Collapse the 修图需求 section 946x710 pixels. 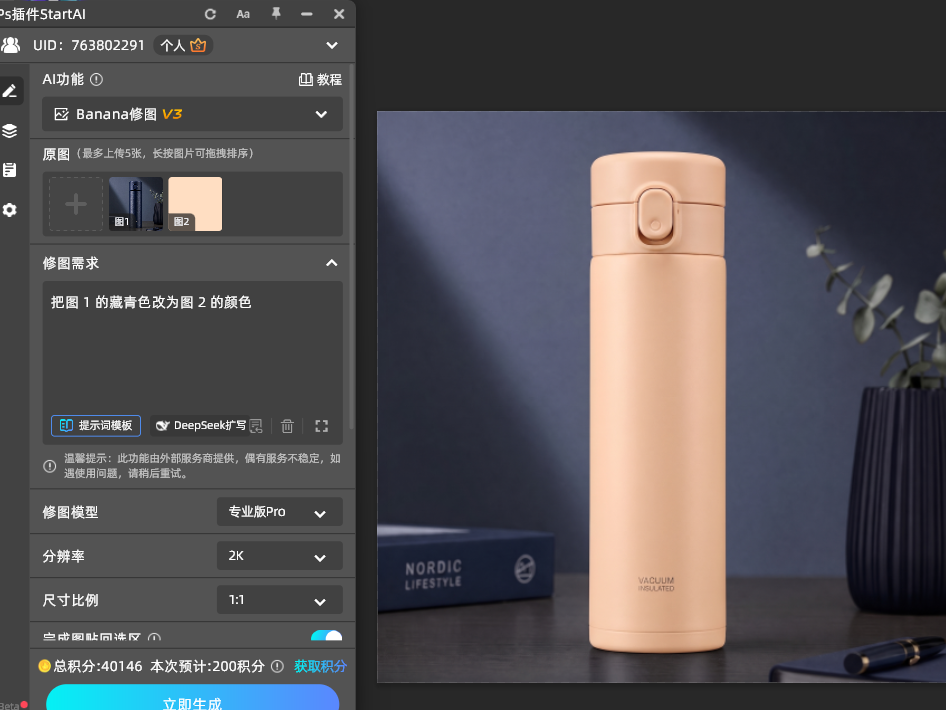click(x=332, y=263)
